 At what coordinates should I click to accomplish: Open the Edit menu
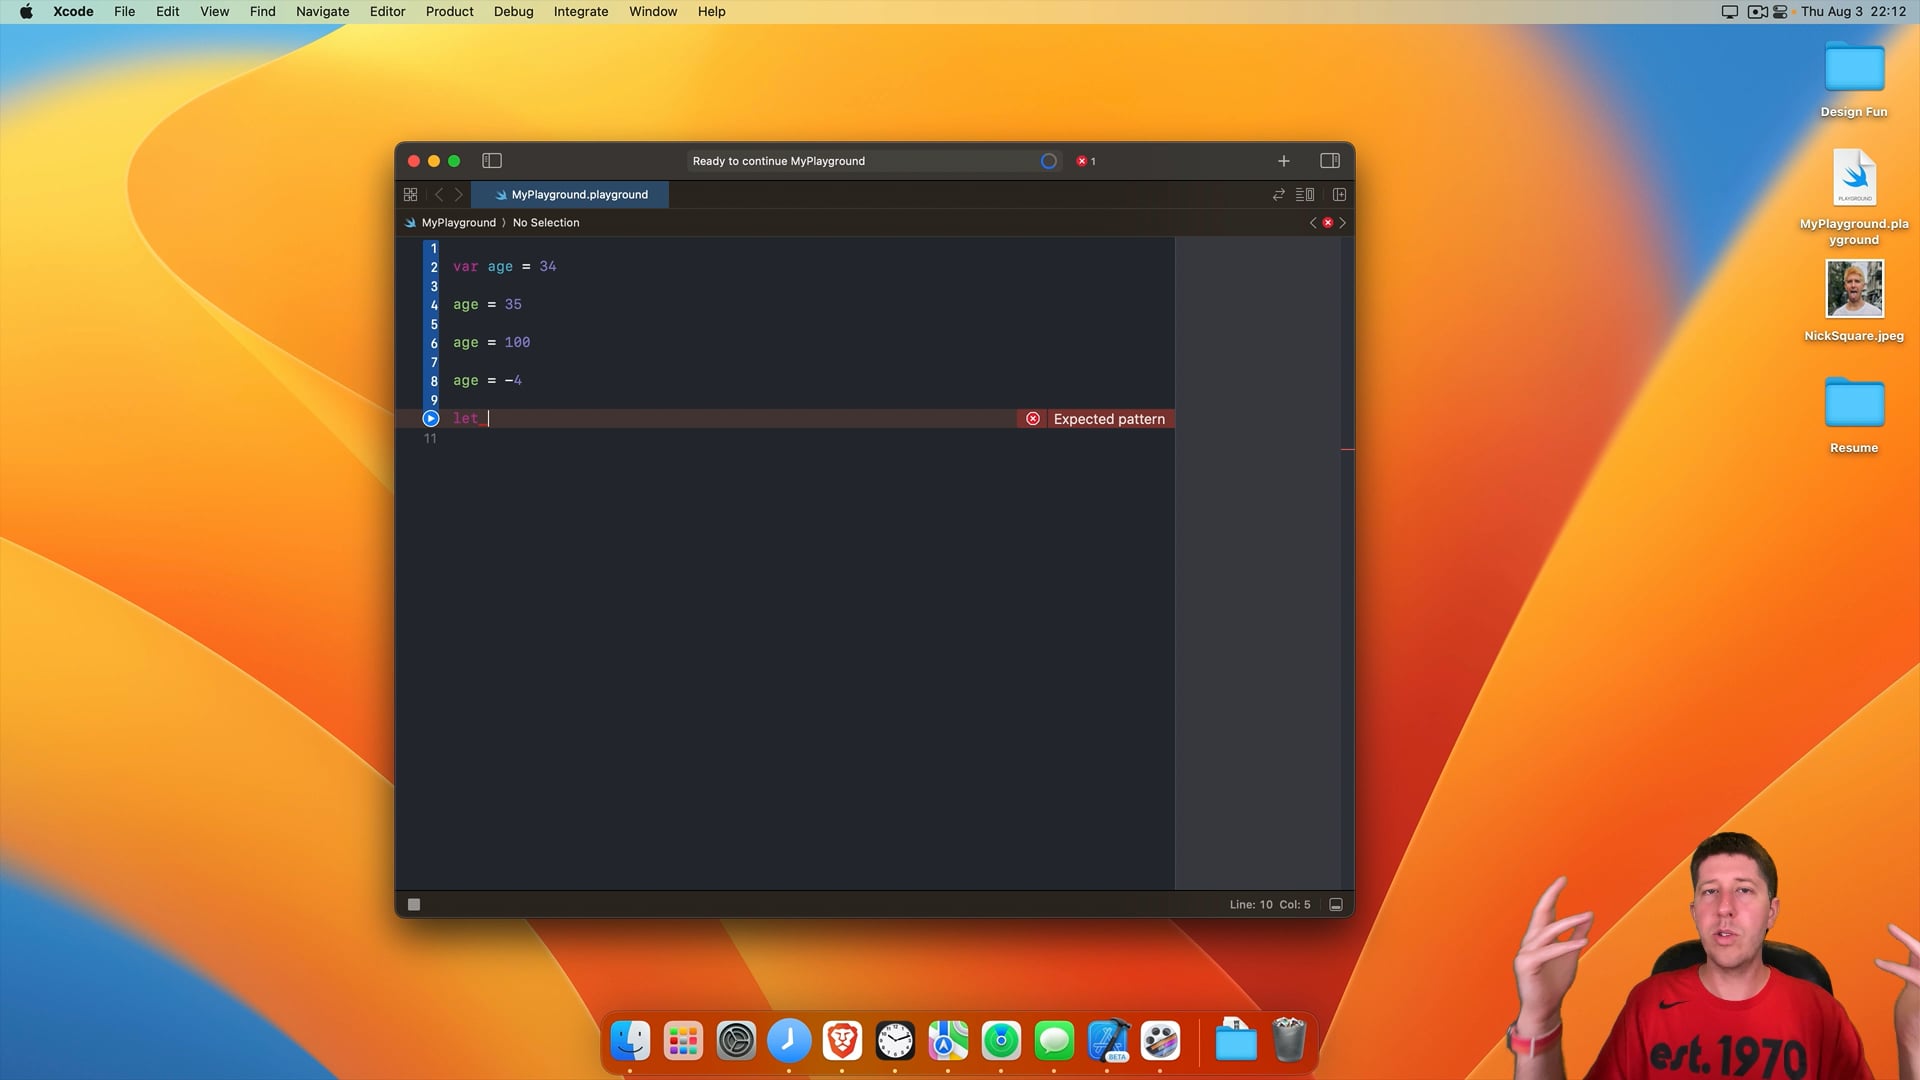coord(167,12)
